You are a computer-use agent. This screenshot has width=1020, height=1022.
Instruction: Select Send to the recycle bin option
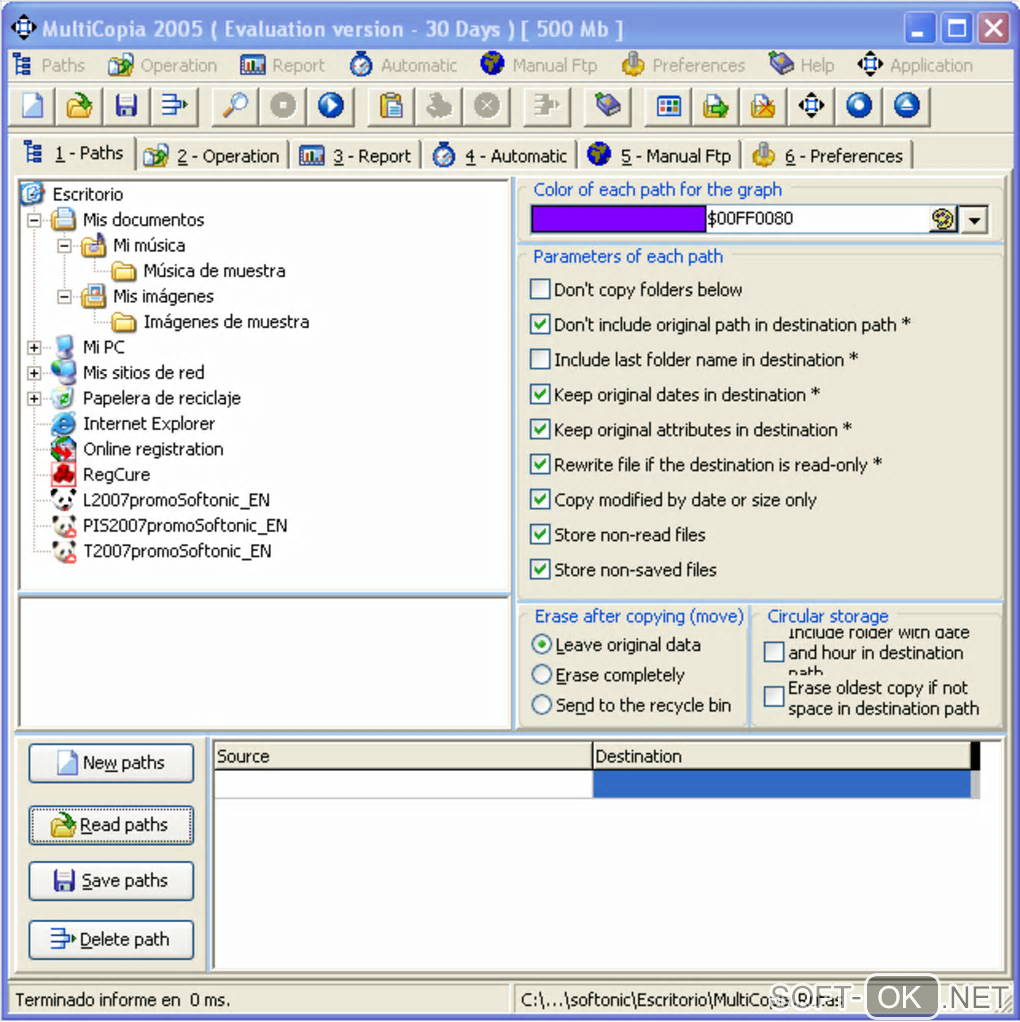coord(542,705)
